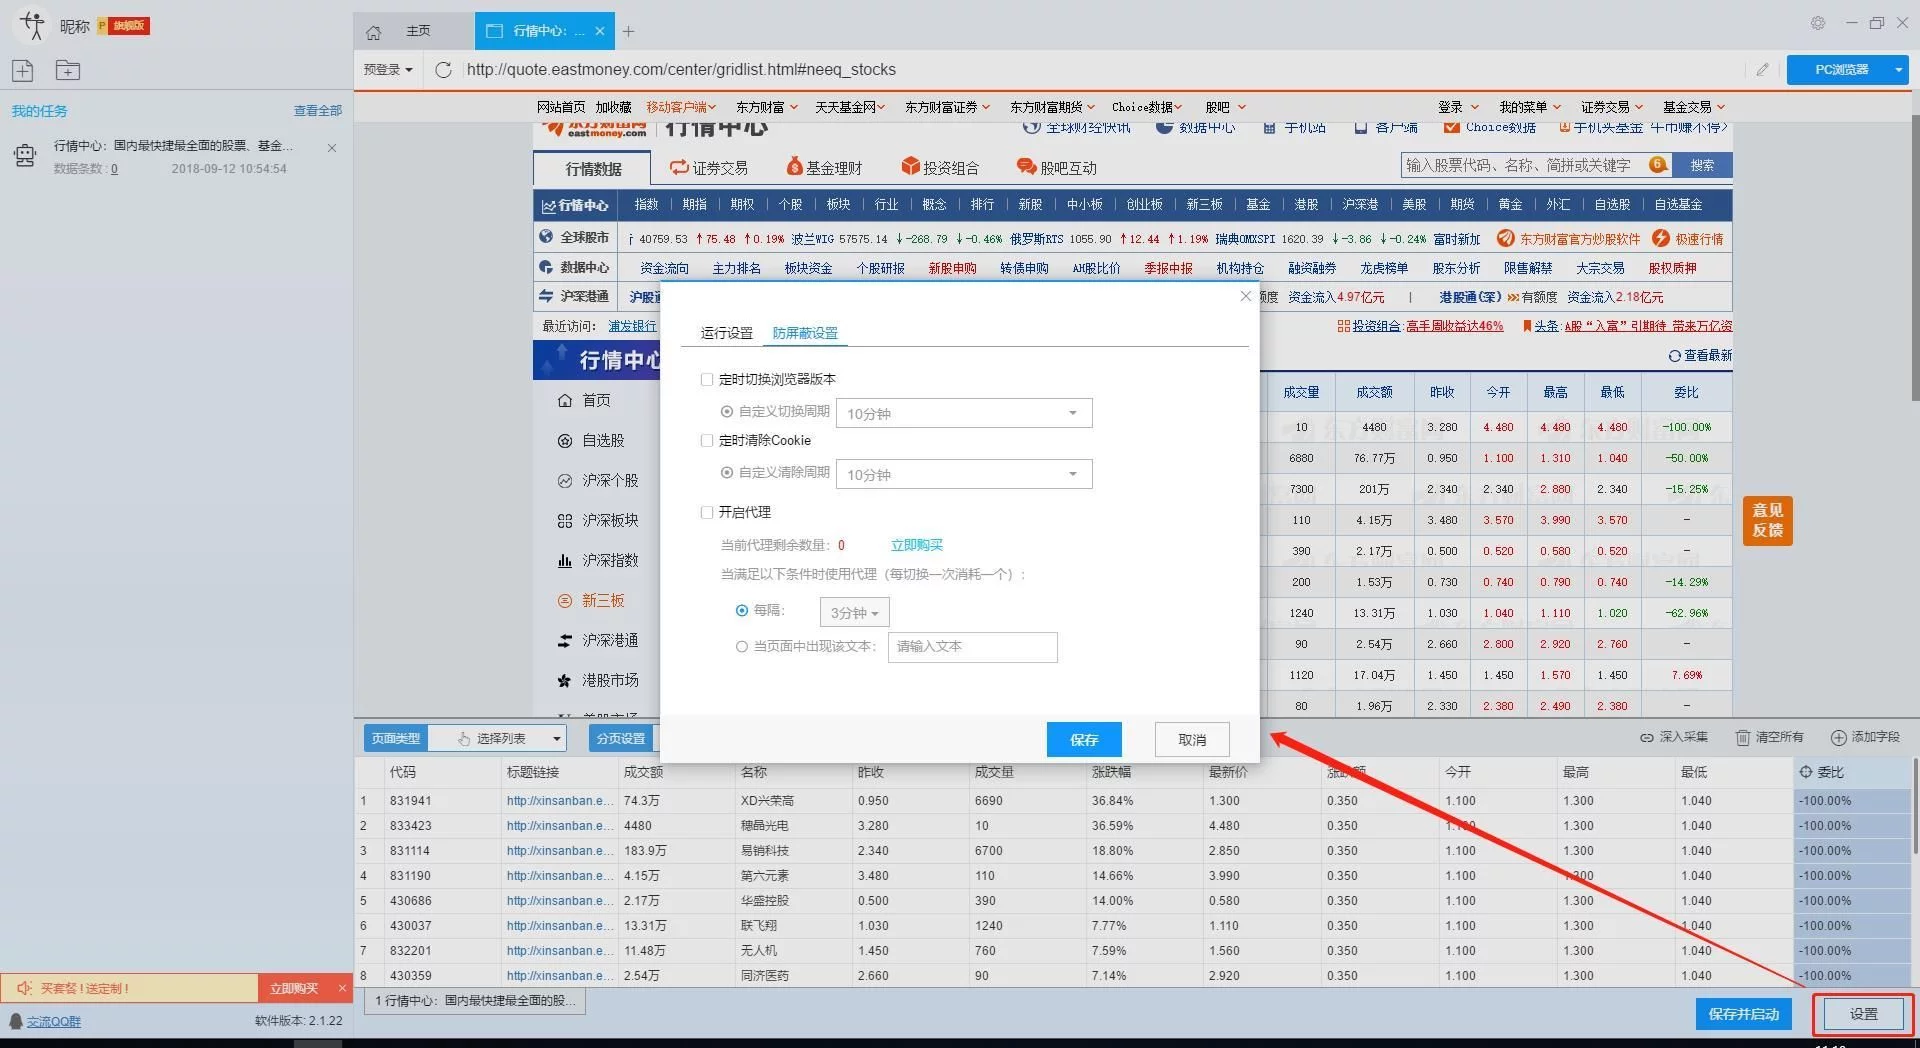
Task: Close the settings dialog with X
Action: (1245, 296)
